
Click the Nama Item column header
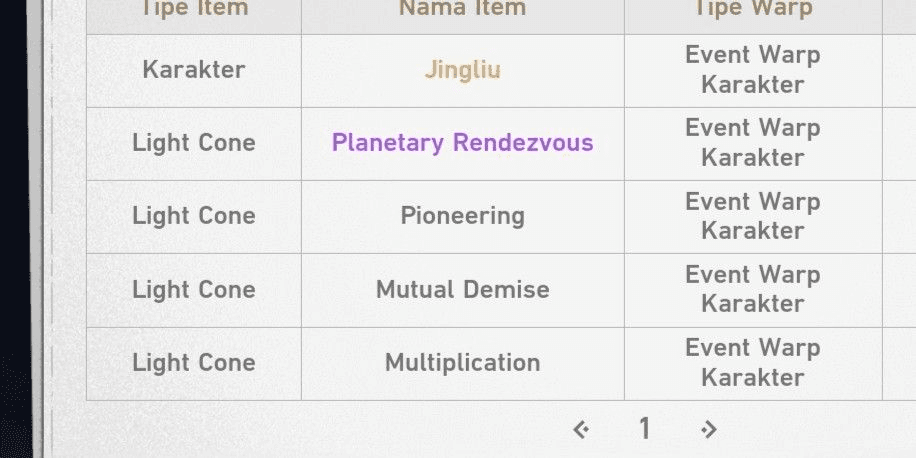(x=462, y=10)
